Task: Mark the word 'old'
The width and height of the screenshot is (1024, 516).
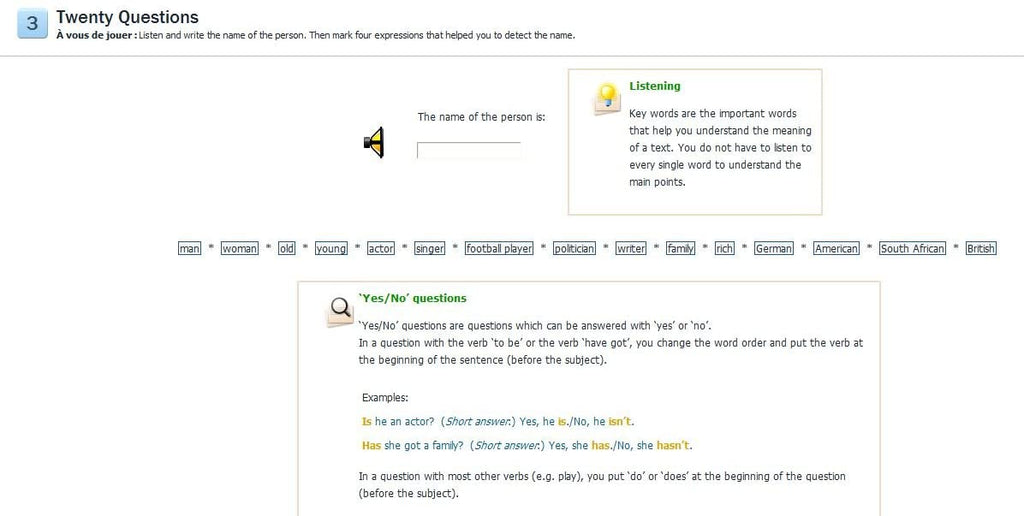Action: click(x=287, y=248)
